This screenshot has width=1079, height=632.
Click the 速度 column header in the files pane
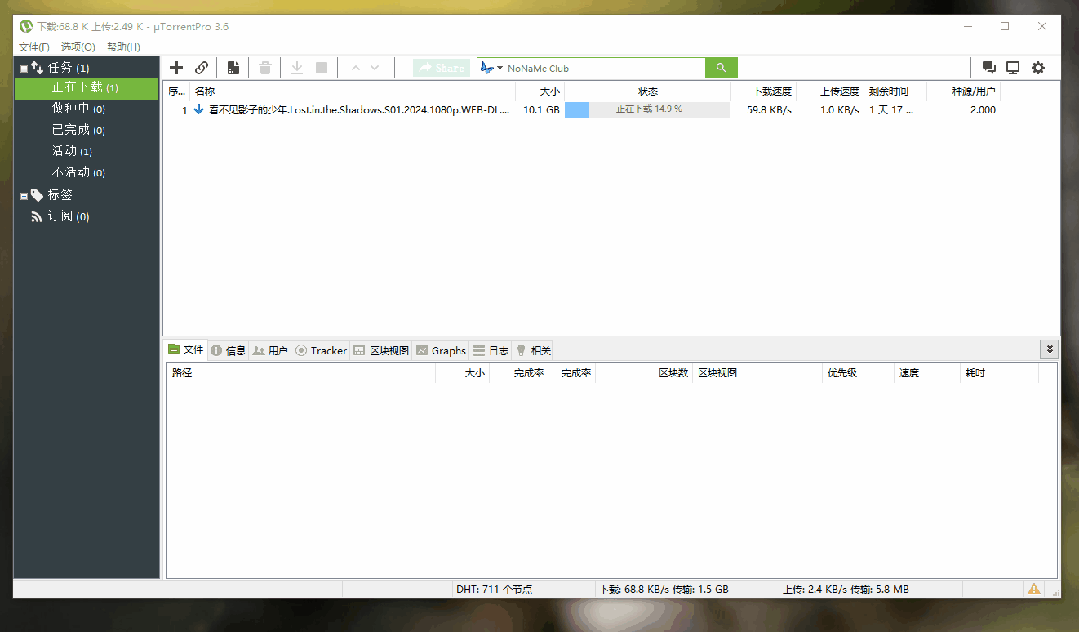point(927,372)
